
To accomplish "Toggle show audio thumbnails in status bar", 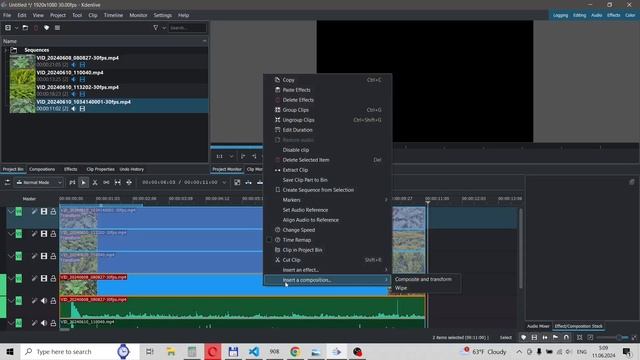I will click(x=545, y=338).
